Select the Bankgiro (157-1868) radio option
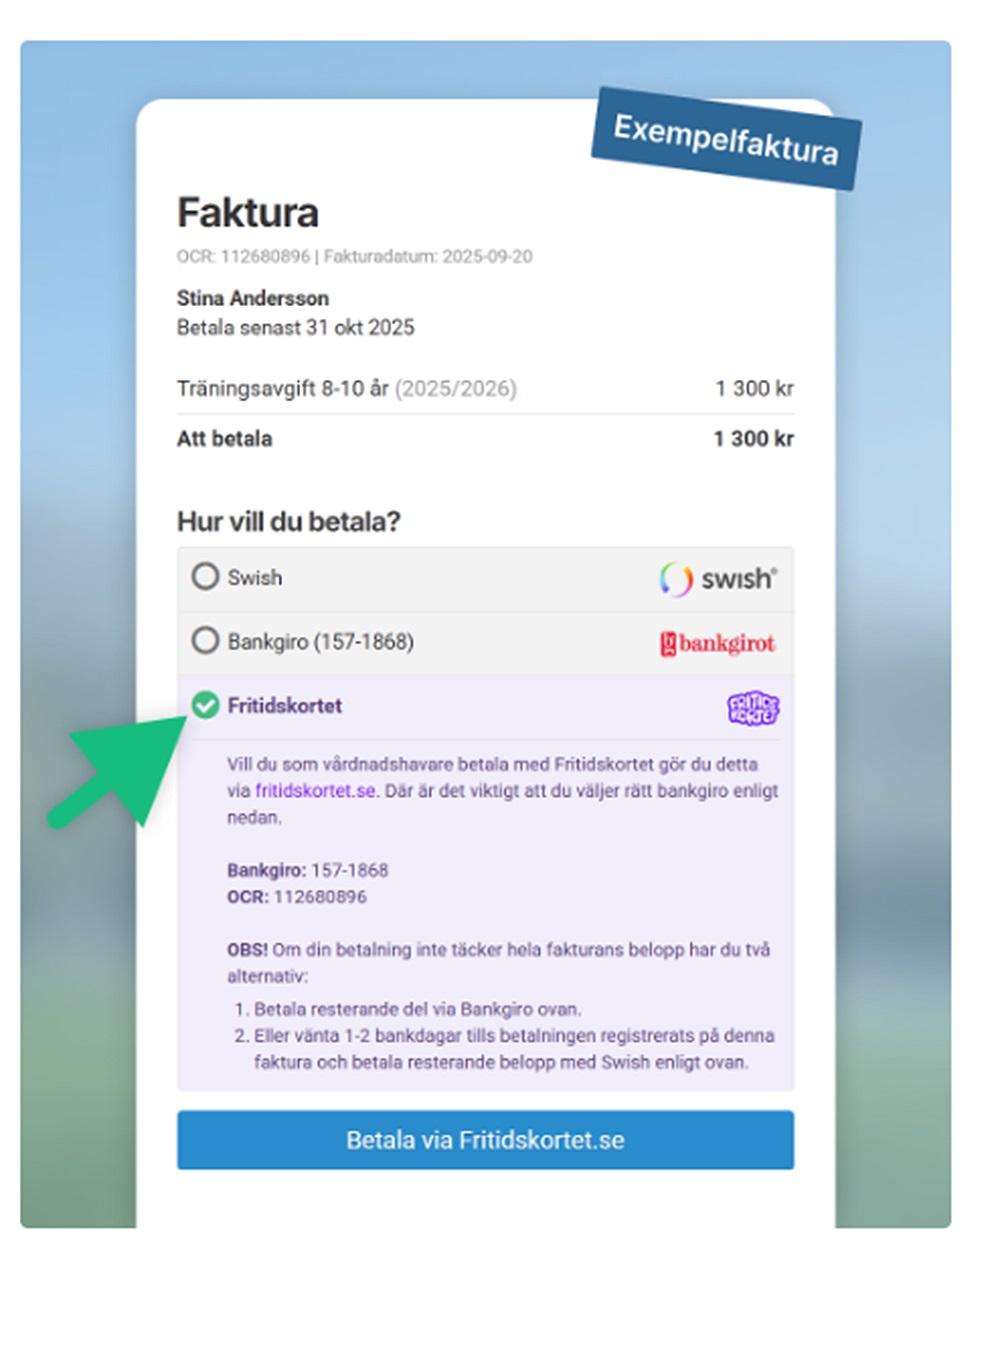This screenshot has height=1370, width=1000. pos(205,640)
